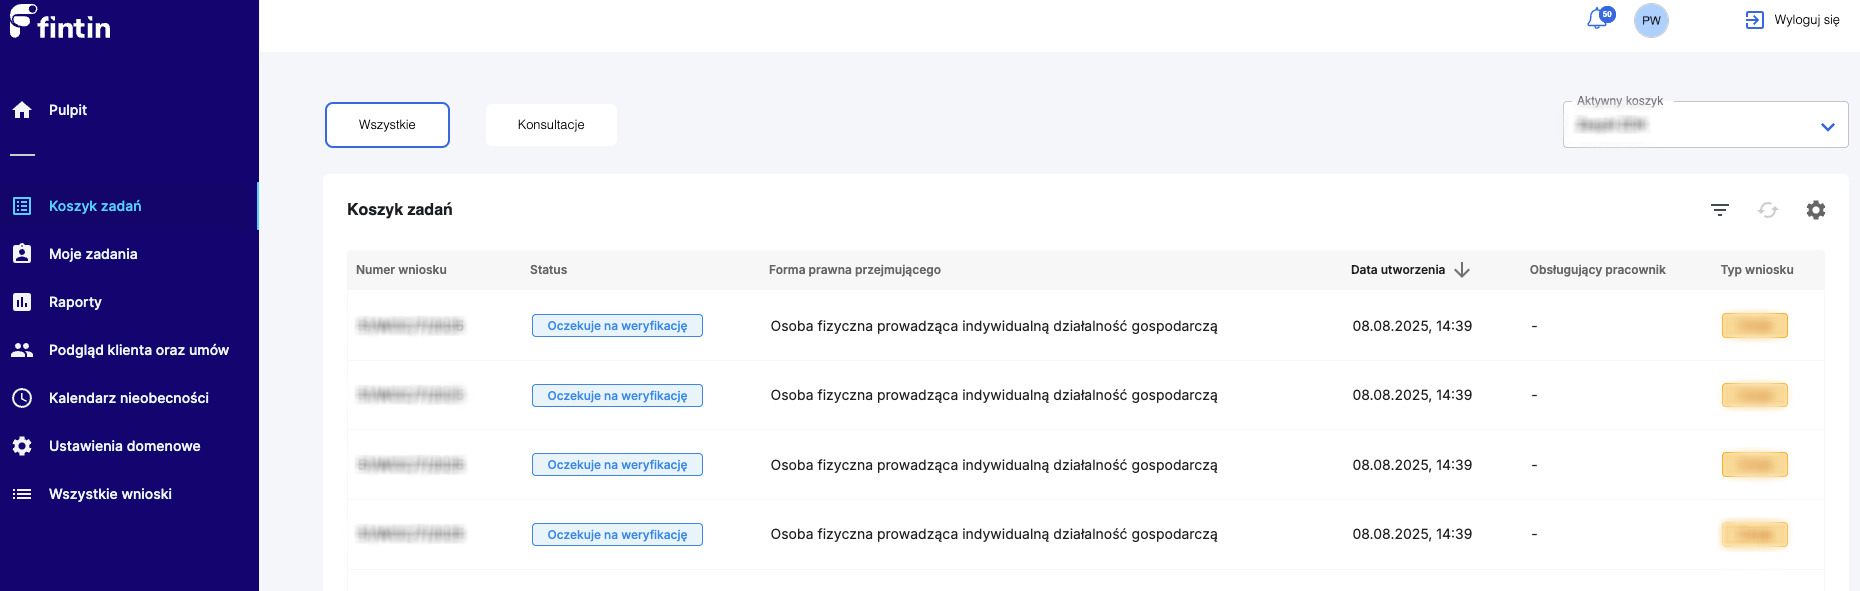The height and width of the screenshot is (591, 1860).
Task: Click the notification bell icon
Action: click(1598, 20)
